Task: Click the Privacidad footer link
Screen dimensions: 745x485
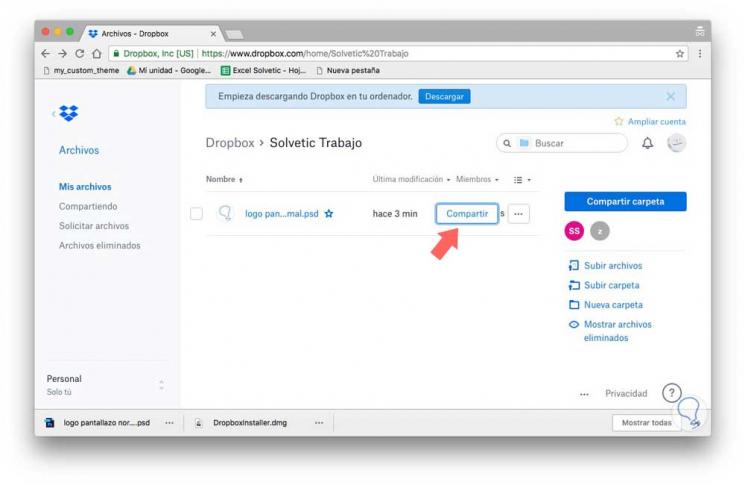Action: (x=626, y=393)
